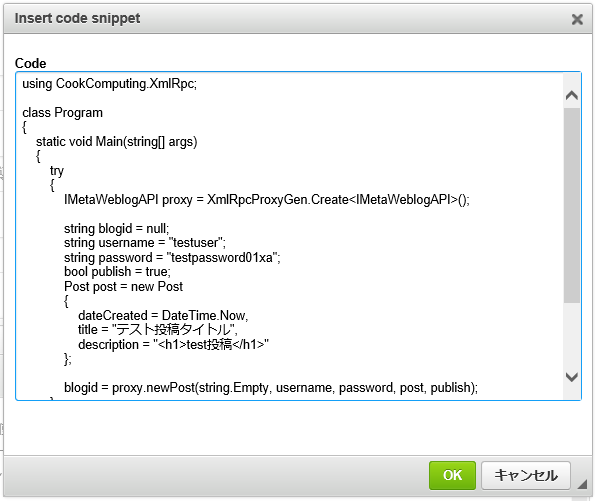Viewport: 595px width, 501px height.
Task: Click the 'Code' field label
Action: (30, 63)
